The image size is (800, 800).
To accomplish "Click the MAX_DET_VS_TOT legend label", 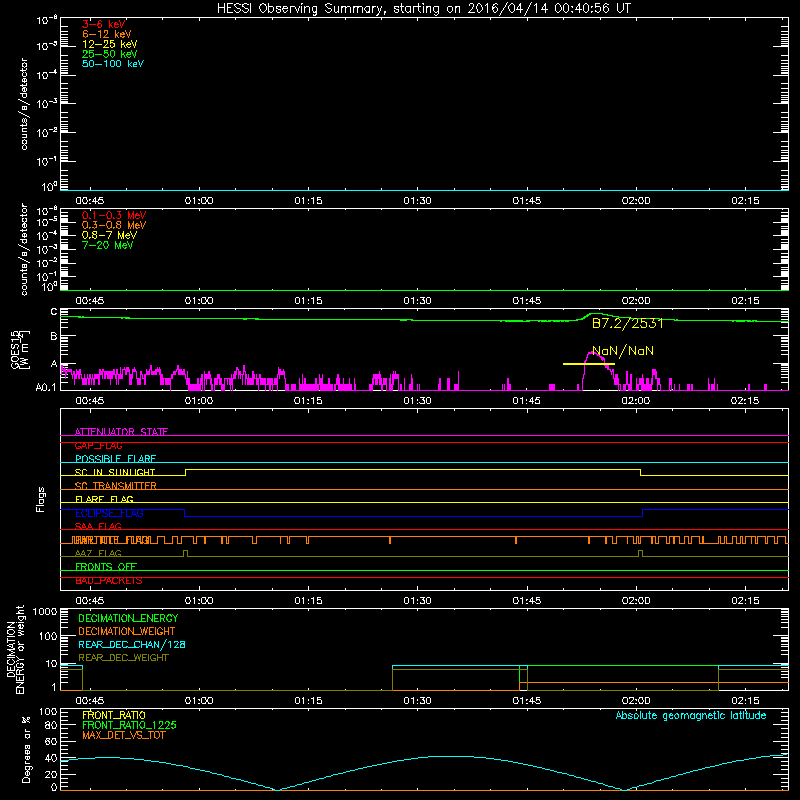I will pos(123,735).
